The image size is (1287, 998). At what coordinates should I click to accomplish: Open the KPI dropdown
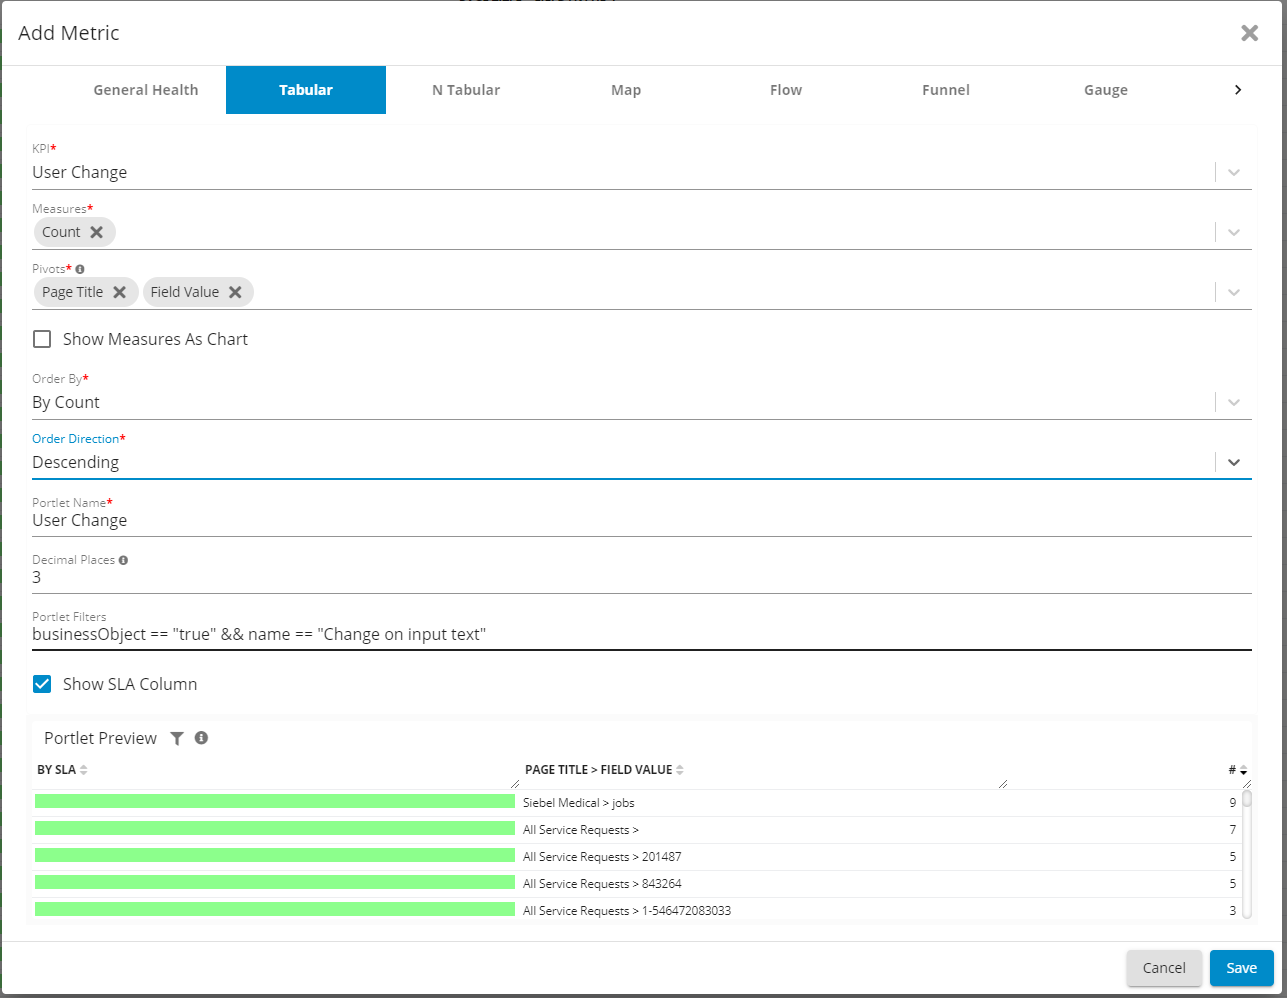(1233, 172)
